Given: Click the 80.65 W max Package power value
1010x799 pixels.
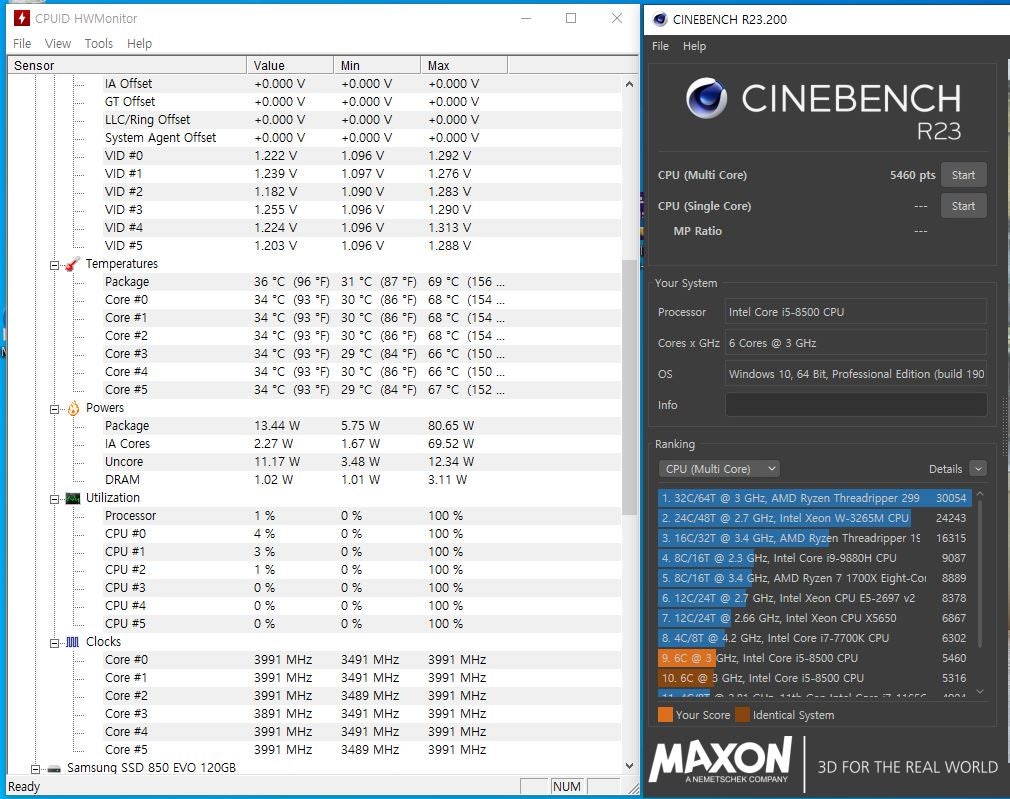Looking at the screenshot, I should tap(451, 426).
